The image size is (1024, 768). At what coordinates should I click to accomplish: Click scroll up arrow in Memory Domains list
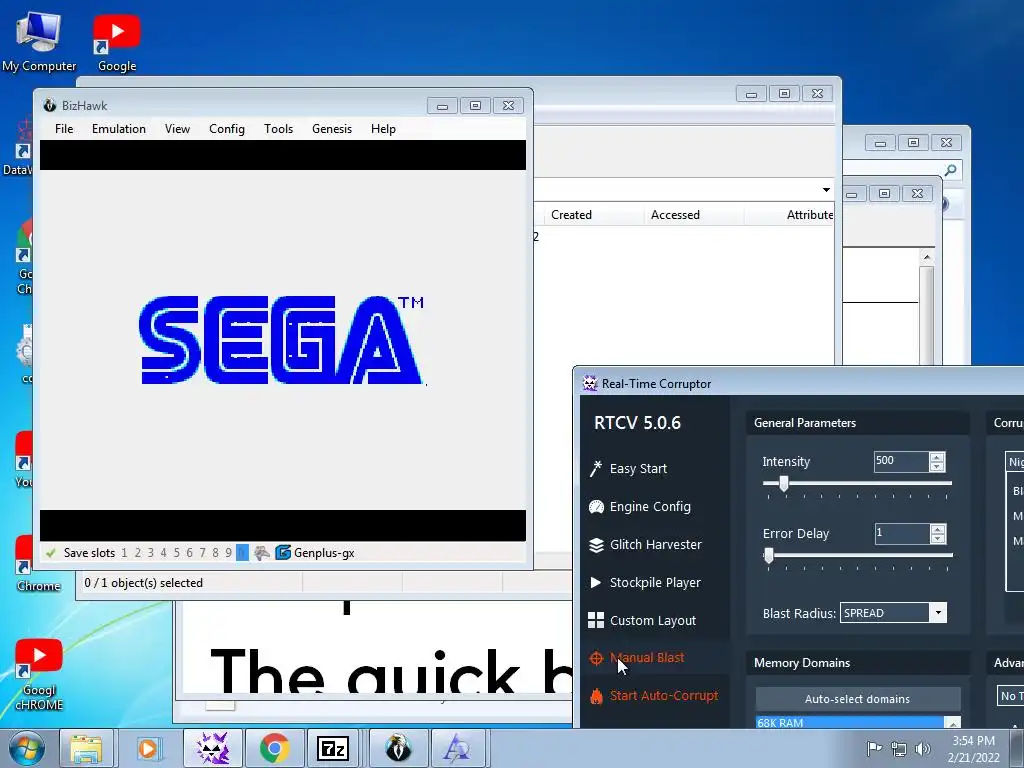(952, 723)
